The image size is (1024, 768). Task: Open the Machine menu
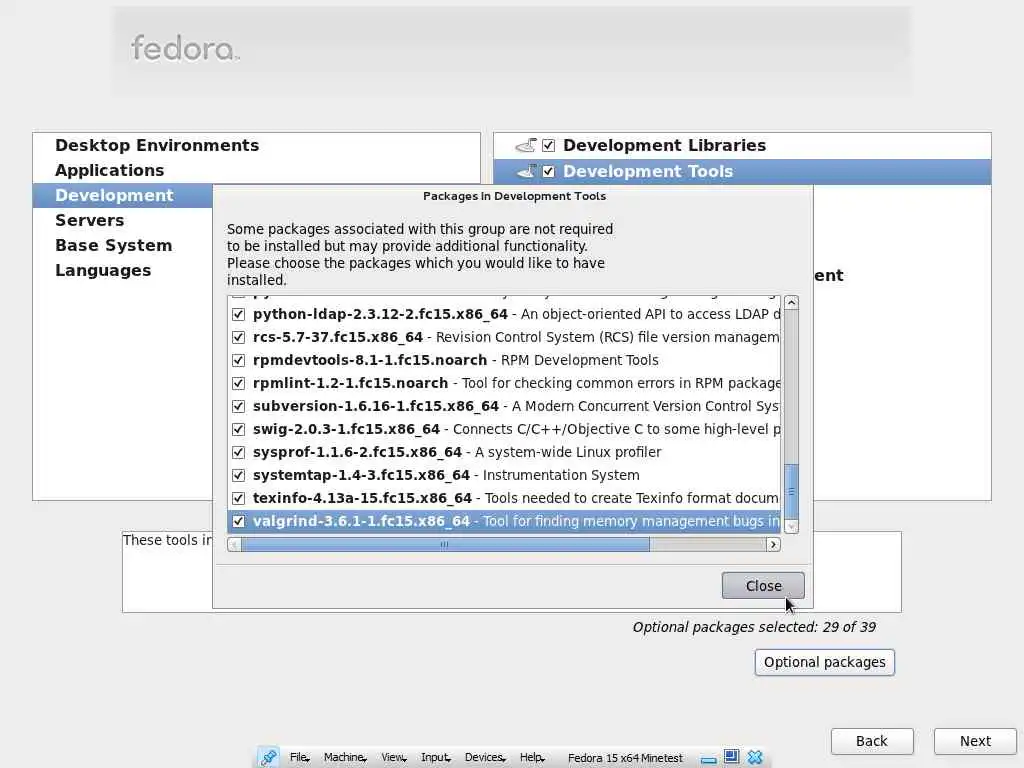tap(345, 758)
